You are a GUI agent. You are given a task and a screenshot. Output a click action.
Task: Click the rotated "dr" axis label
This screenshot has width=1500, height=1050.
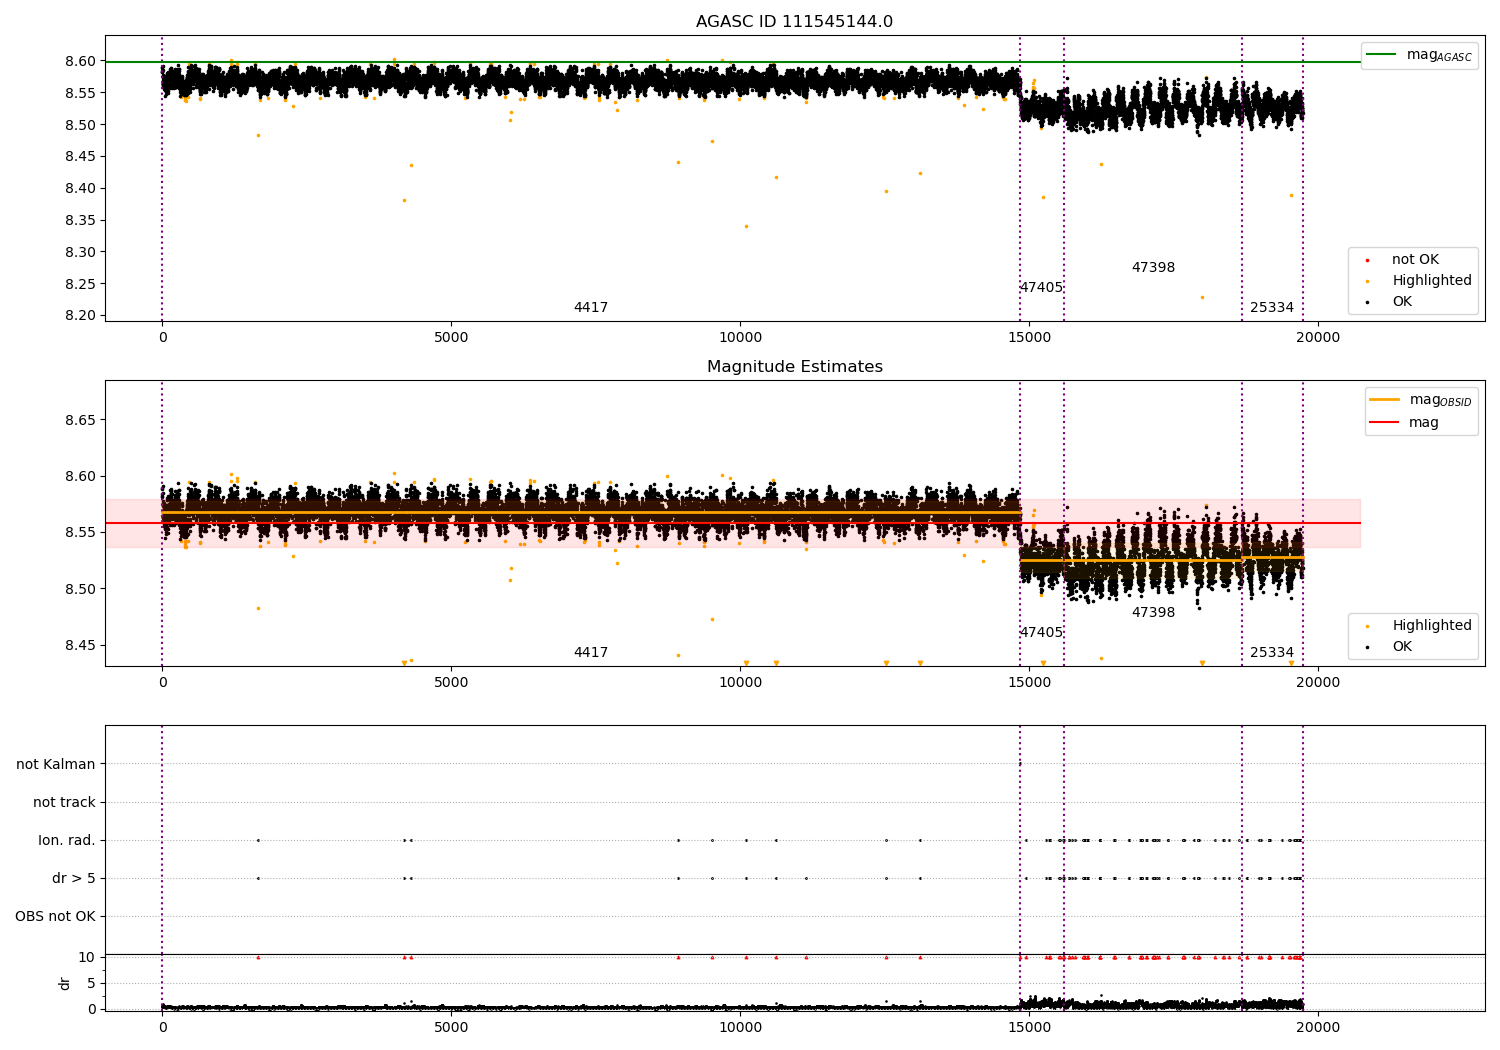(x=65, y=983)
